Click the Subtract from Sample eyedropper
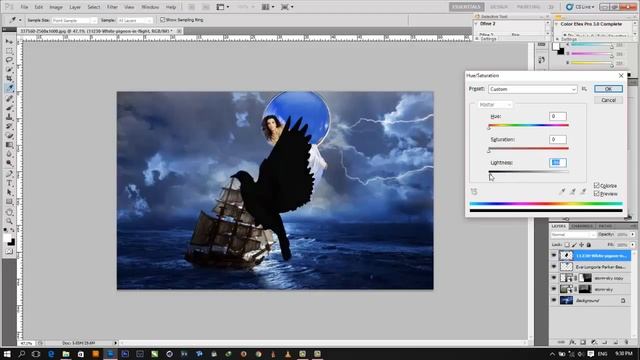Image resolution: width=640 pixels, height=360 pixels. [583, 191]
